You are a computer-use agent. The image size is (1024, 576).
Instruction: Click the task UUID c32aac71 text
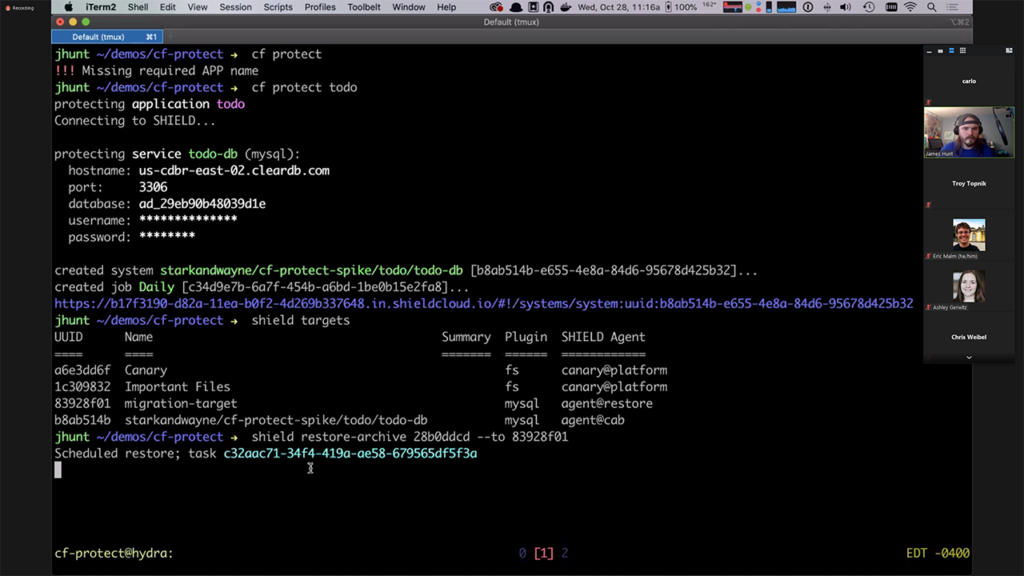click(350, 453)
